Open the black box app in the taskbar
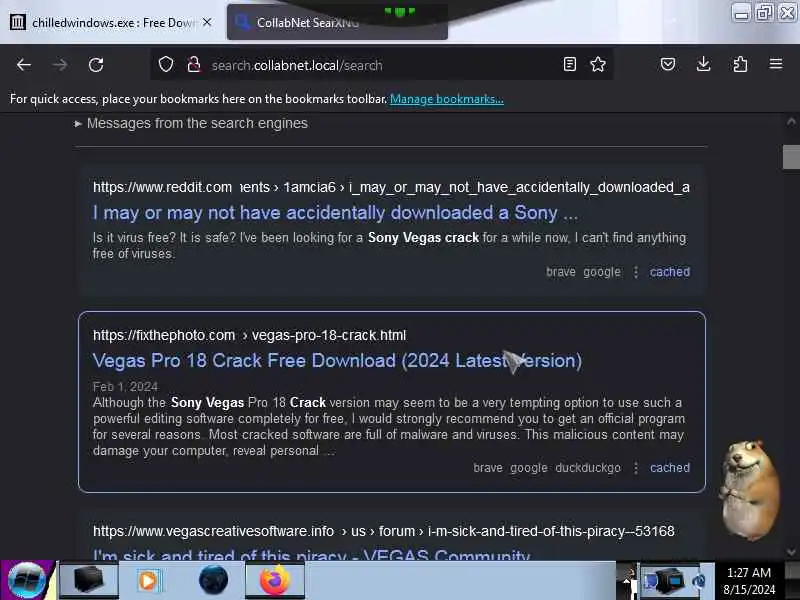Screen dimensions: 800x600 89,580
